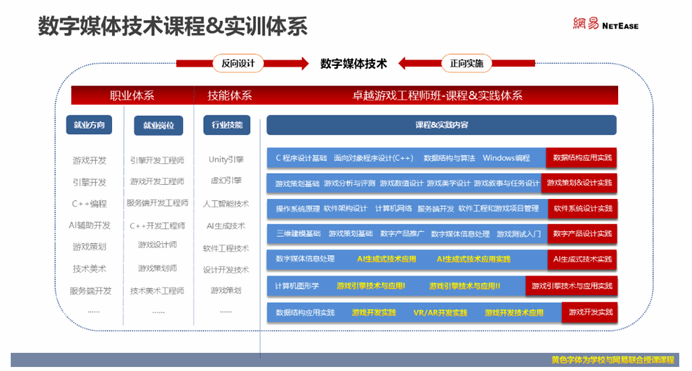692x371 pixels.
Task: Click the 技能体系 red header
Action: coord(229,95)
